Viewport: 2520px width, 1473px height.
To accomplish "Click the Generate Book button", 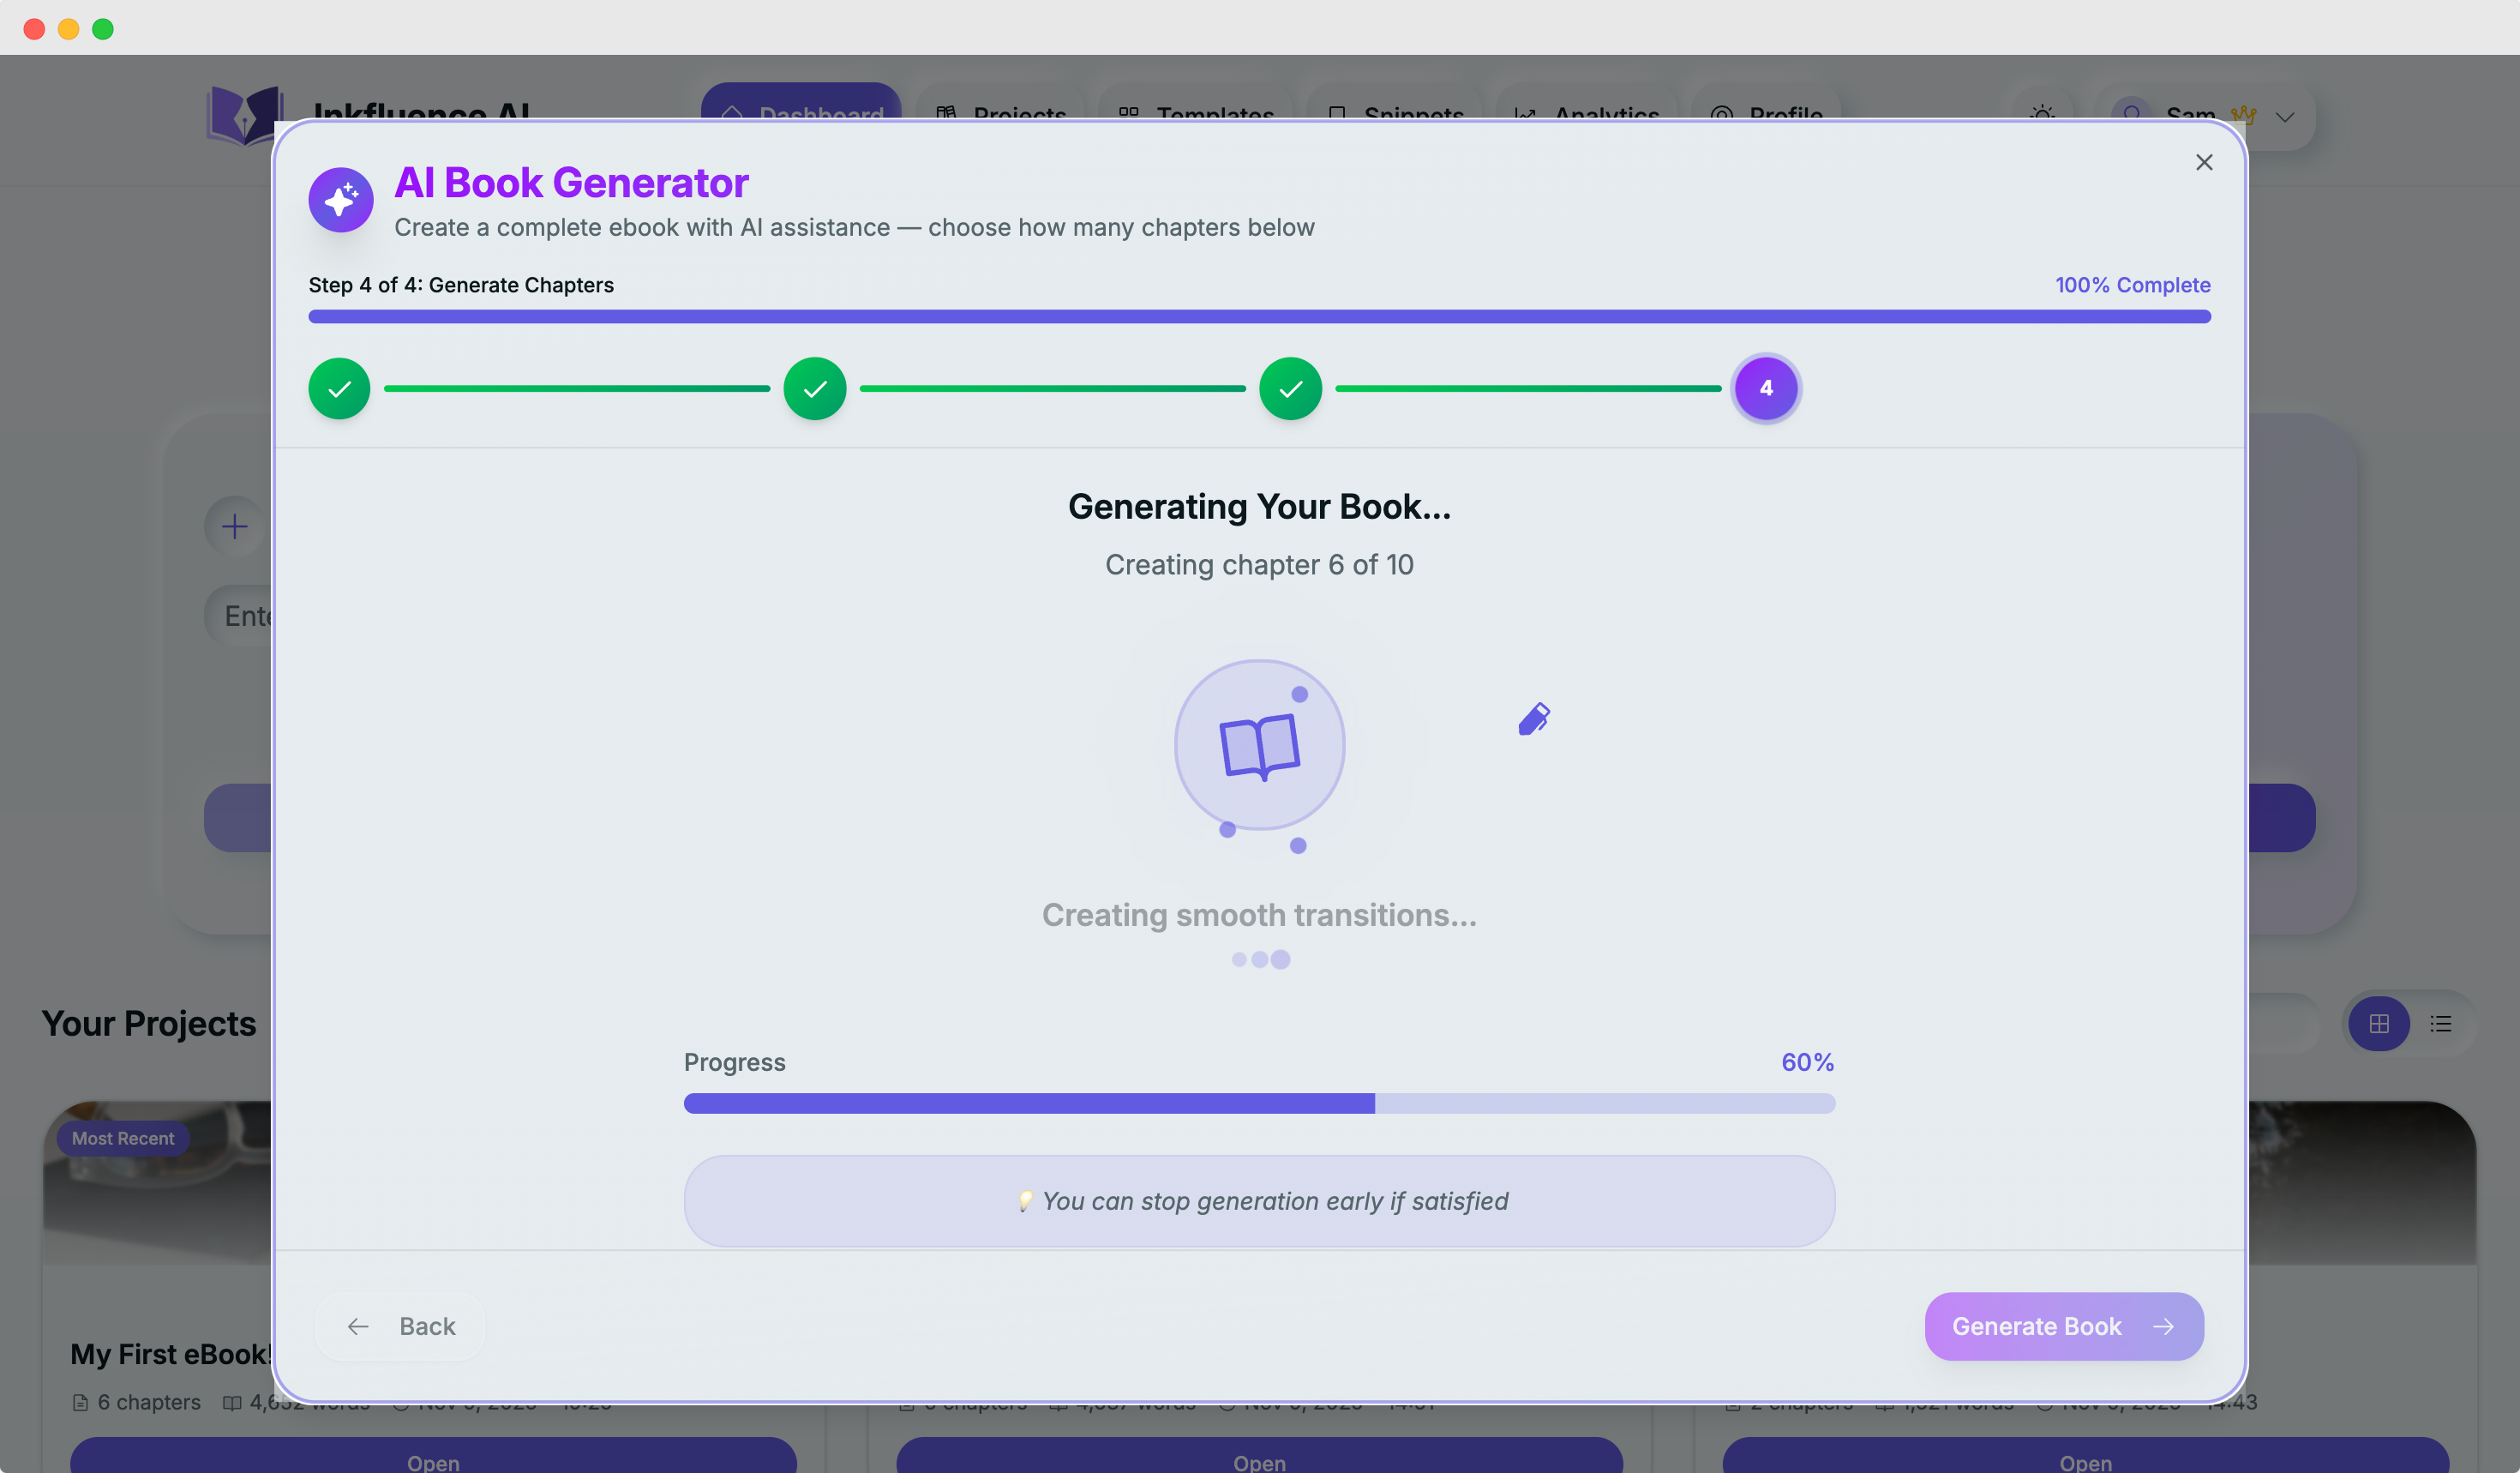I will (2062, 1326).
